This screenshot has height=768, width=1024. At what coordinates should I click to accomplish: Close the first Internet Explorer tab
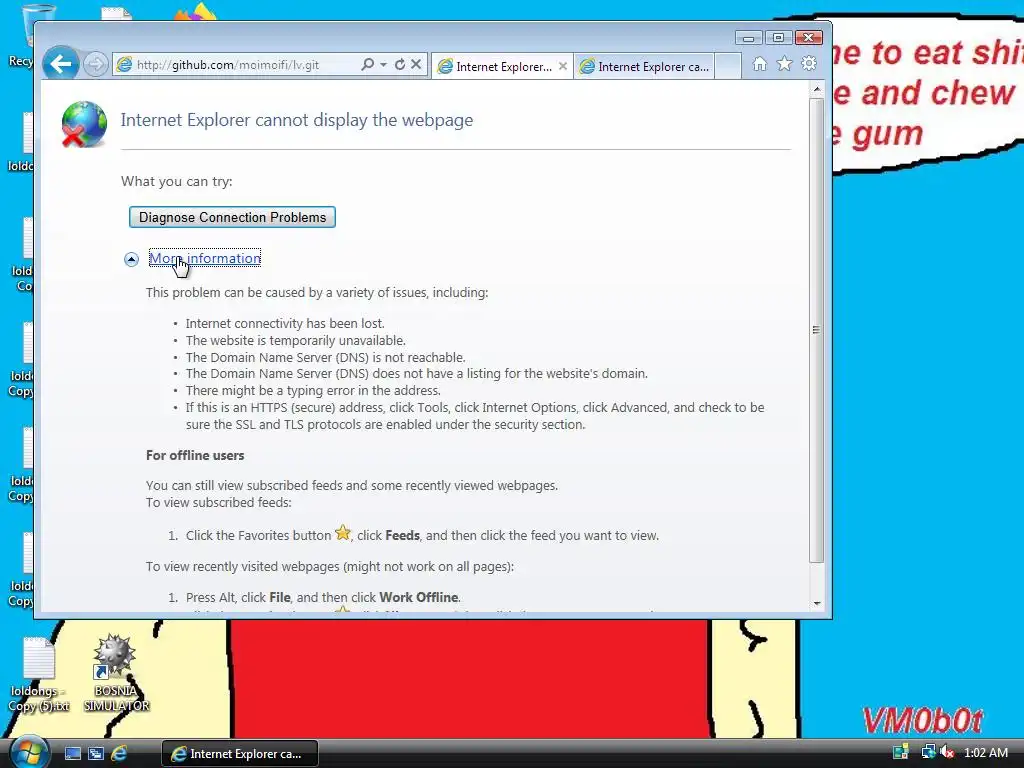point(563,66)
